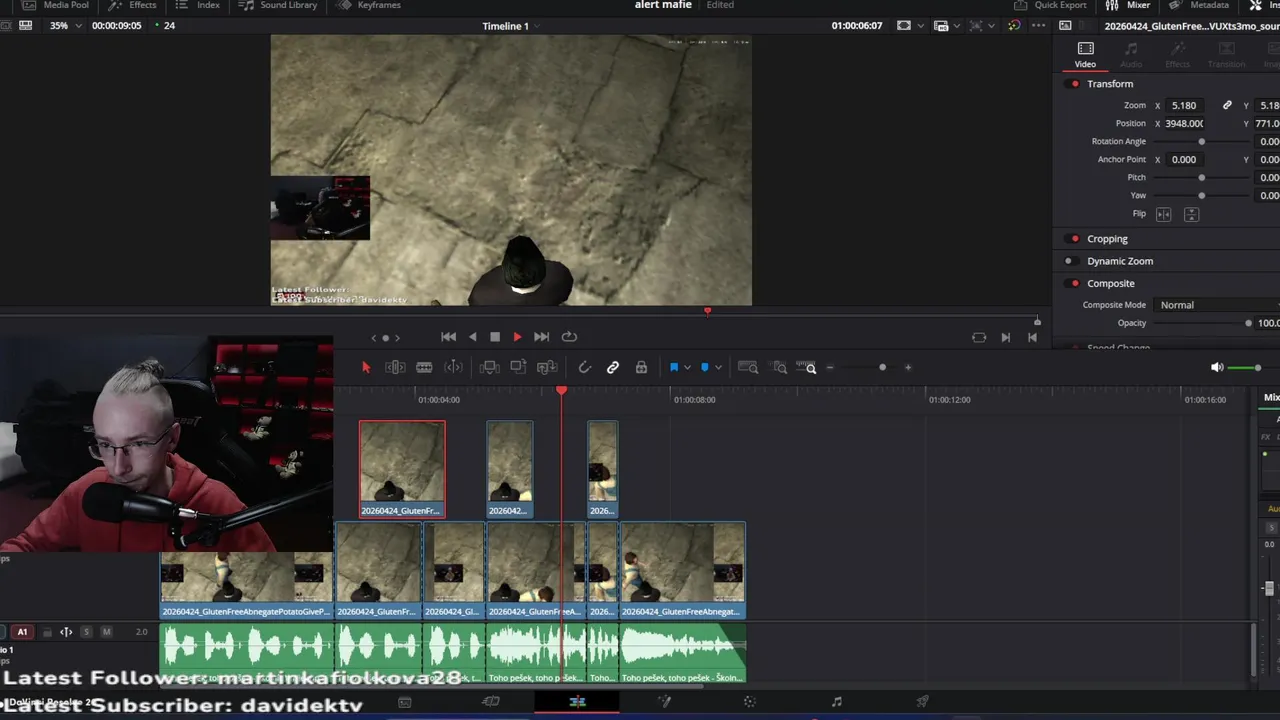This screenshot has height=720, width=1280.
Task: Open the Metadata panel
Action: [x=1199, y=5]
